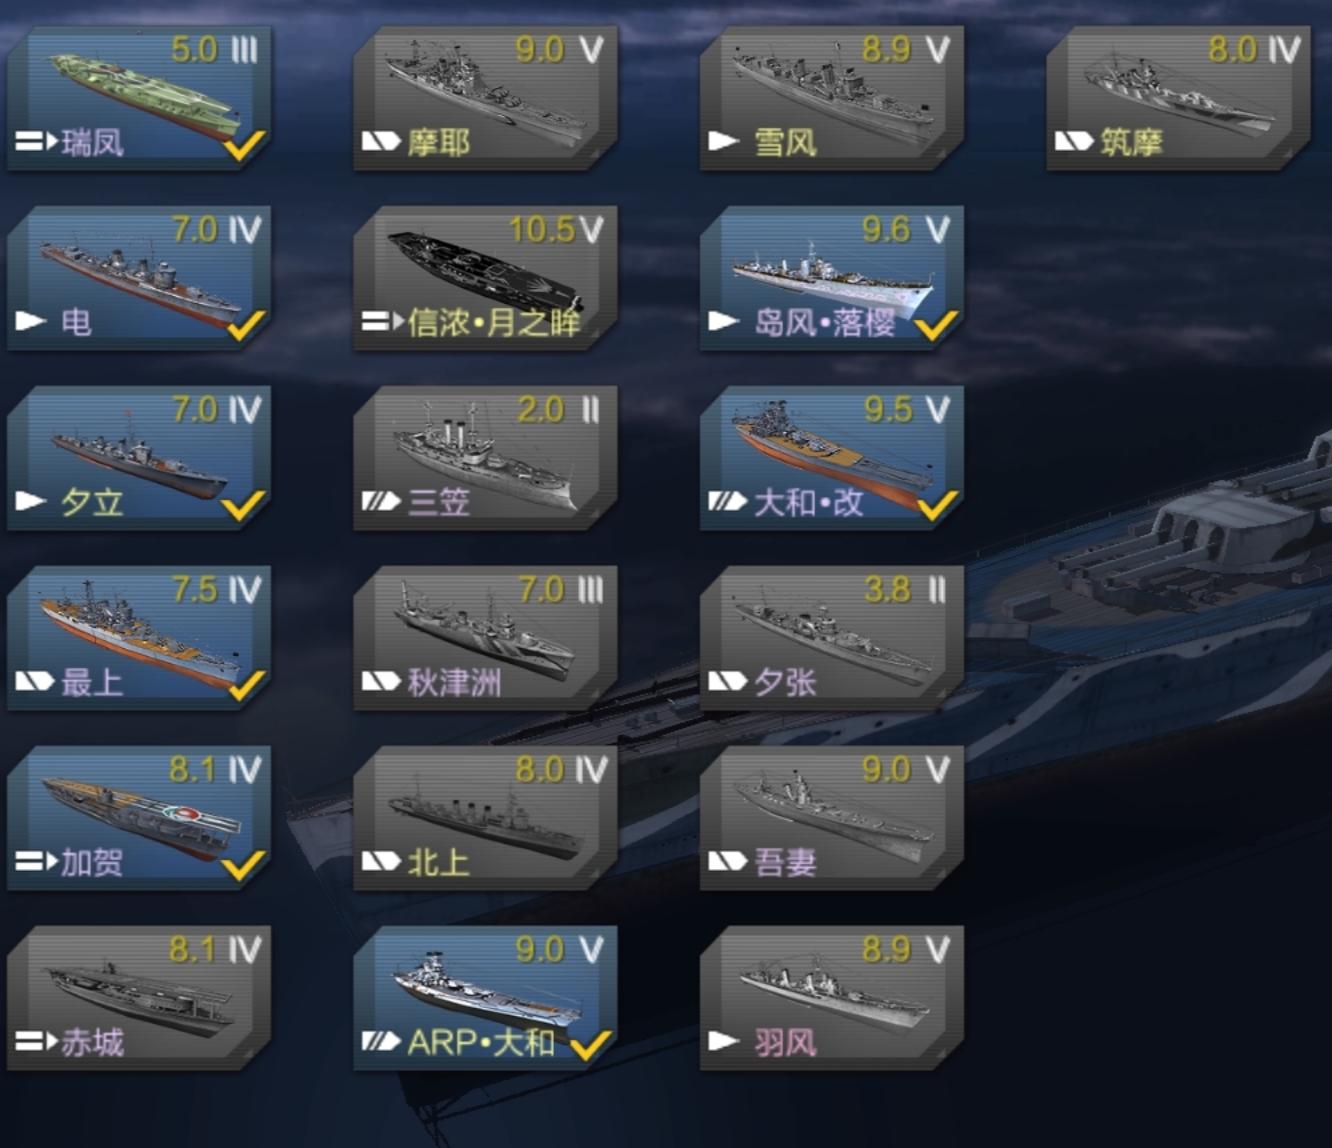
Task: Select the 最上 cruiser card
Action: [x=139, y=638]
